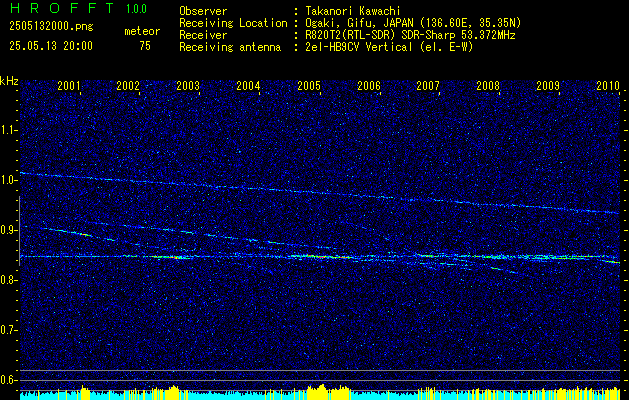Click the 1.1 frequency axis label
The width and height of the screenshot is (629, 400).
click(x=8, y=130)
